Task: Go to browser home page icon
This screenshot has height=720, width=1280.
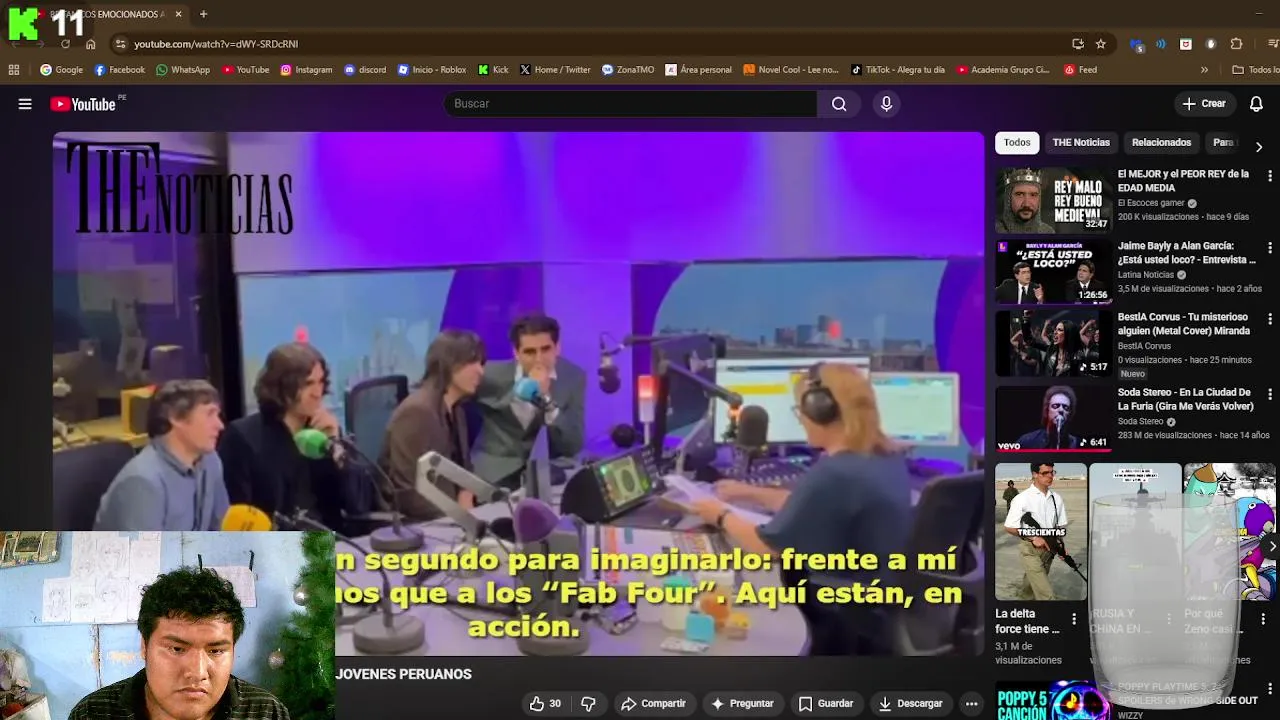Action: (x=90, y=44)
